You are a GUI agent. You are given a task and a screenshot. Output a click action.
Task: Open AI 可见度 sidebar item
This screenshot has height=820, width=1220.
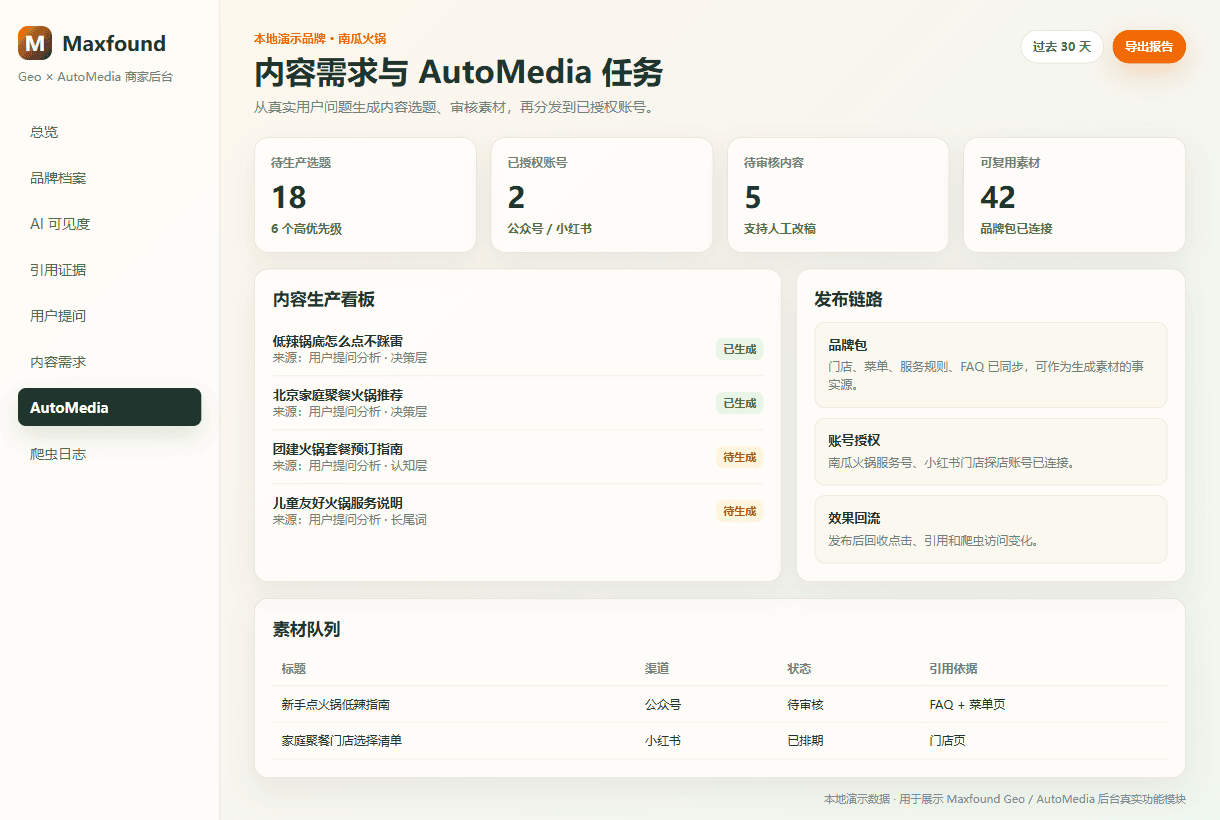pos(109,224)
